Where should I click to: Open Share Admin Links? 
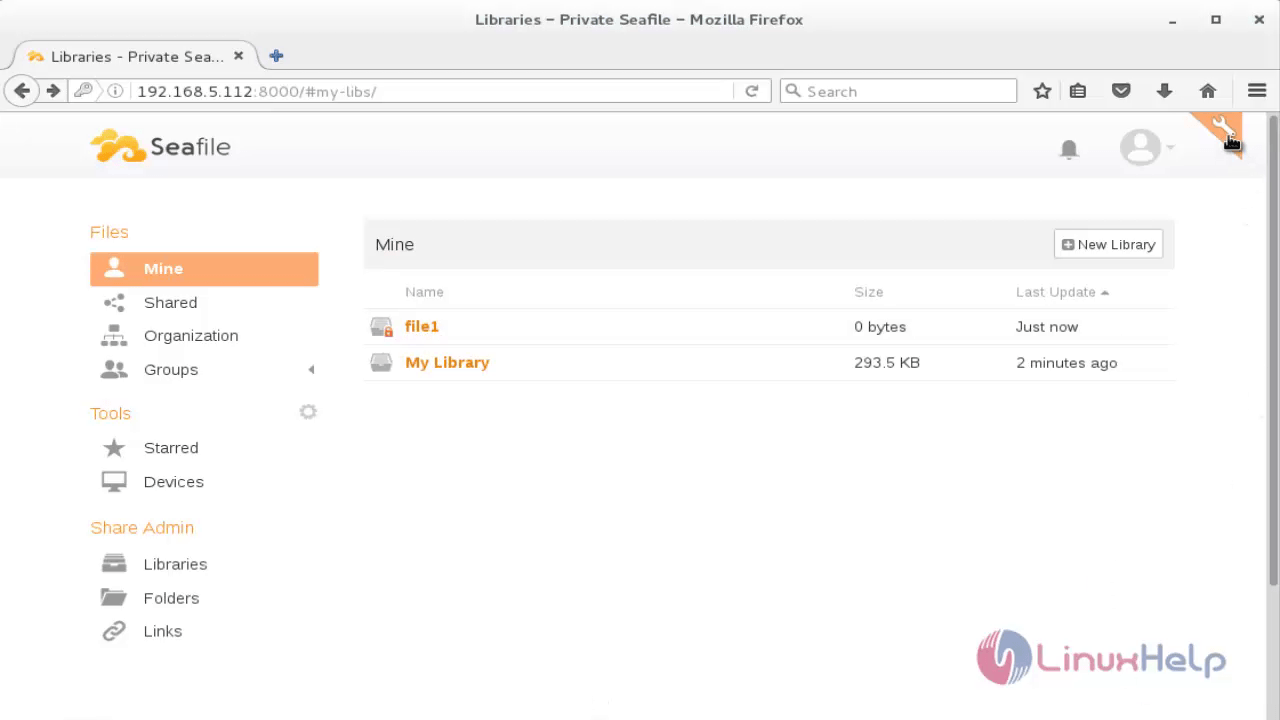click(162, 631)
